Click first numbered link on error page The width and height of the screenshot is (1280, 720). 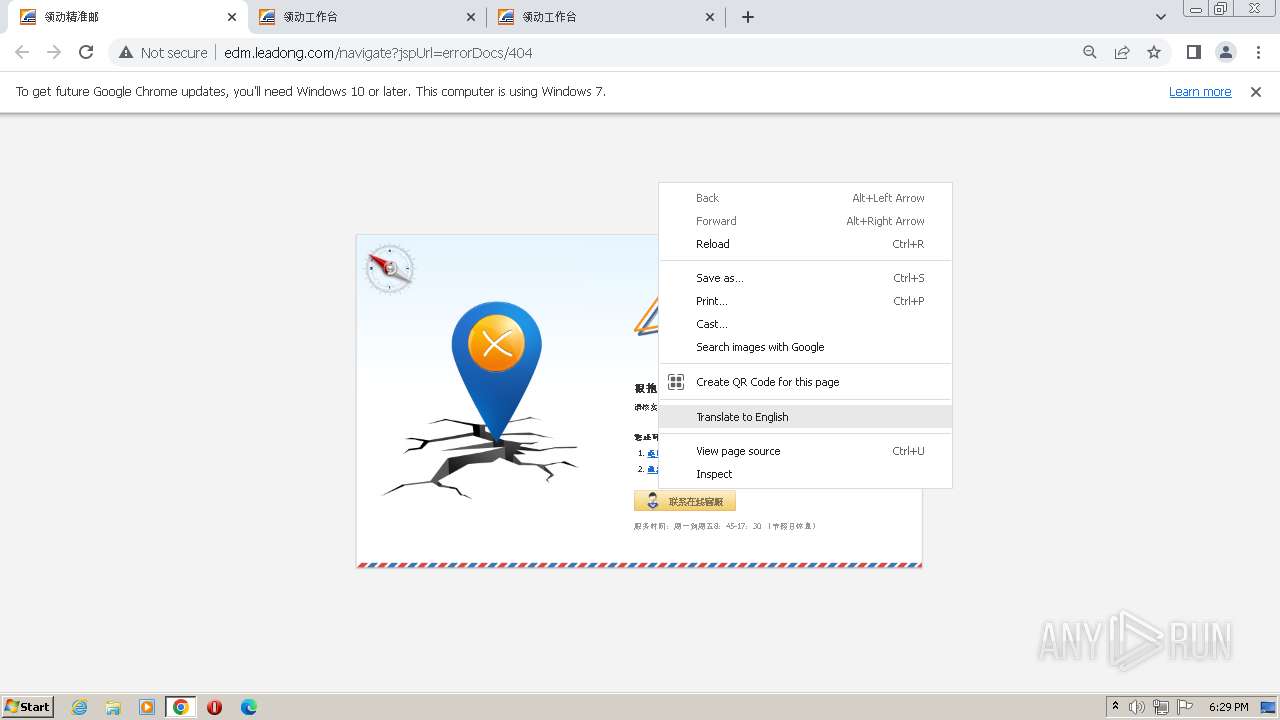pyautogui.click(x=652, y=453)
